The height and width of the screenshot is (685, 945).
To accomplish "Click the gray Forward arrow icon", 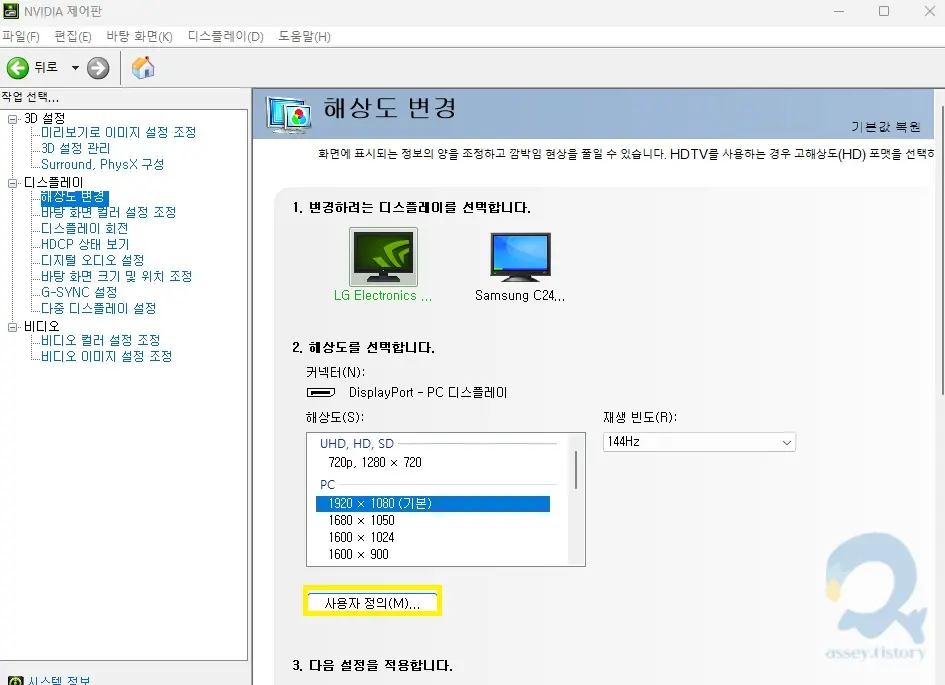I will point(98,67).
